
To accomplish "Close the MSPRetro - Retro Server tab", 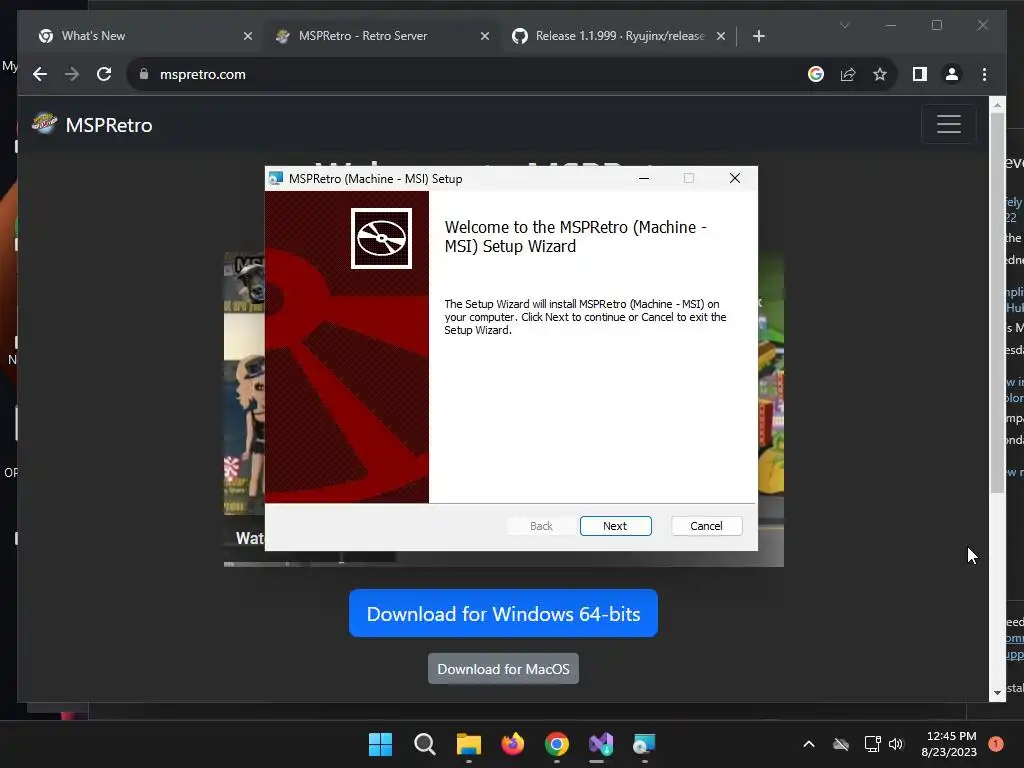I will (485, 36).
